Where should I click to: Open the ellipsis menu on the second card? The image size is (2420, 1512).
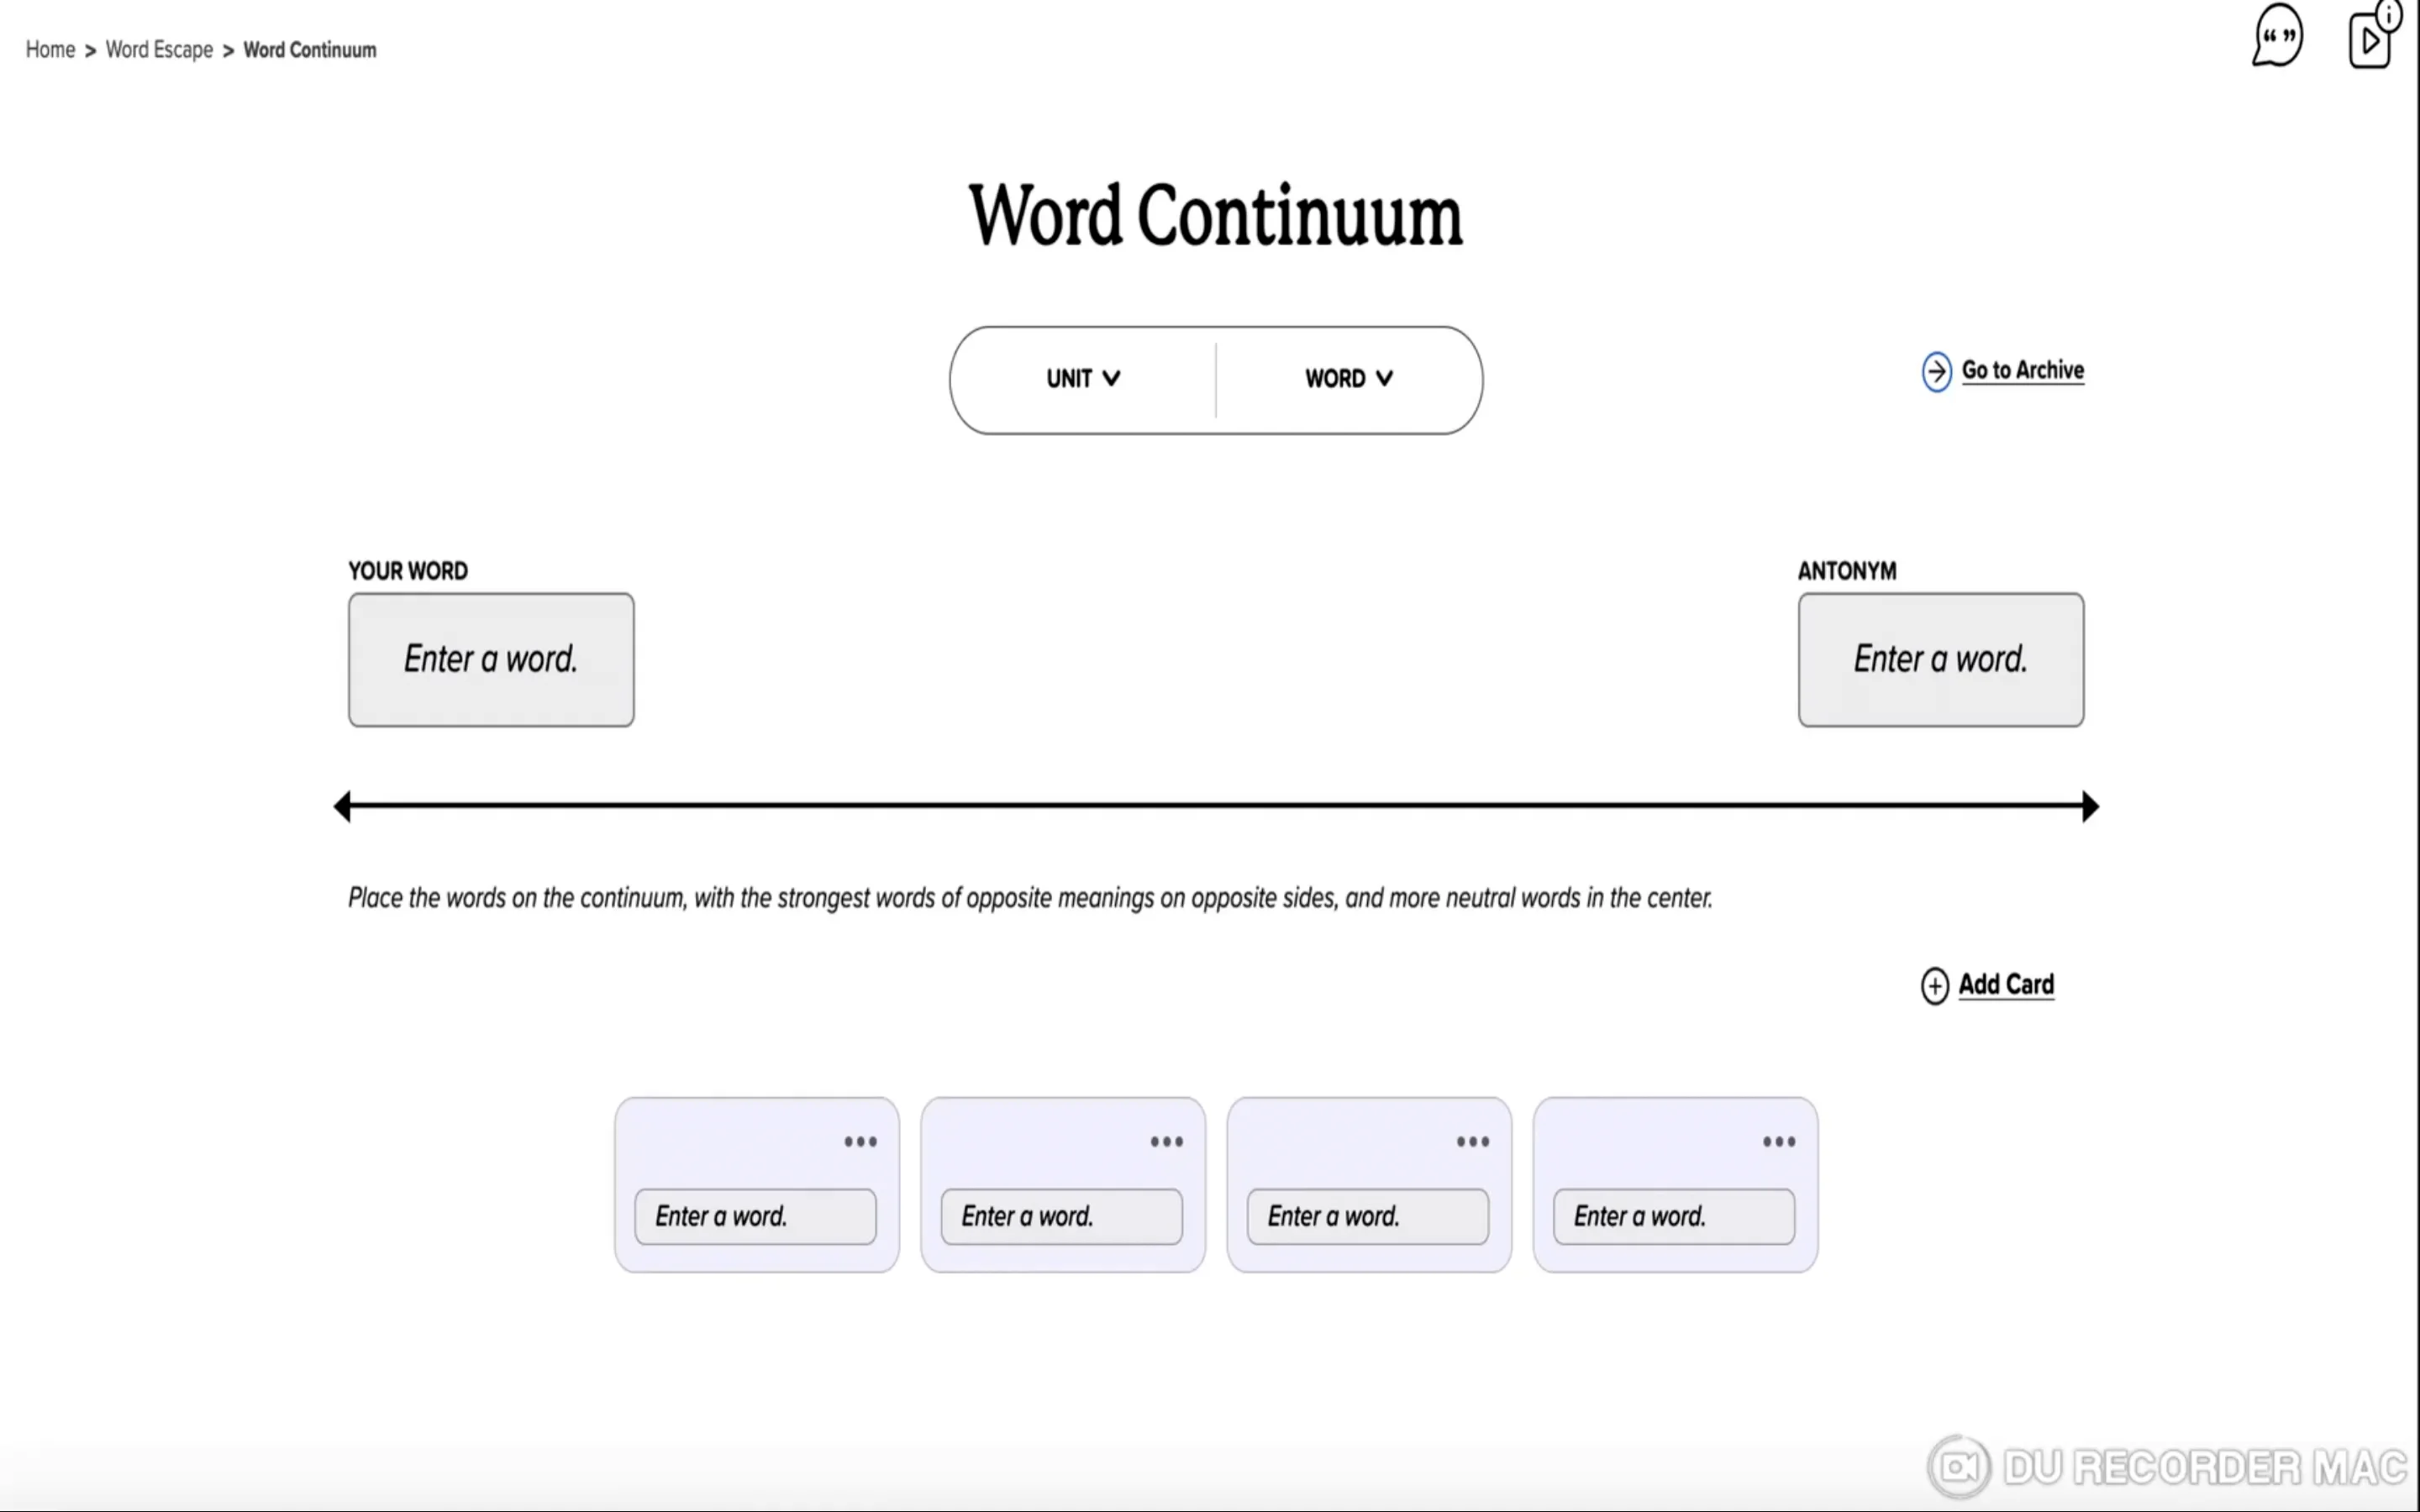pyautogui.click(x=1166, y=1141)
